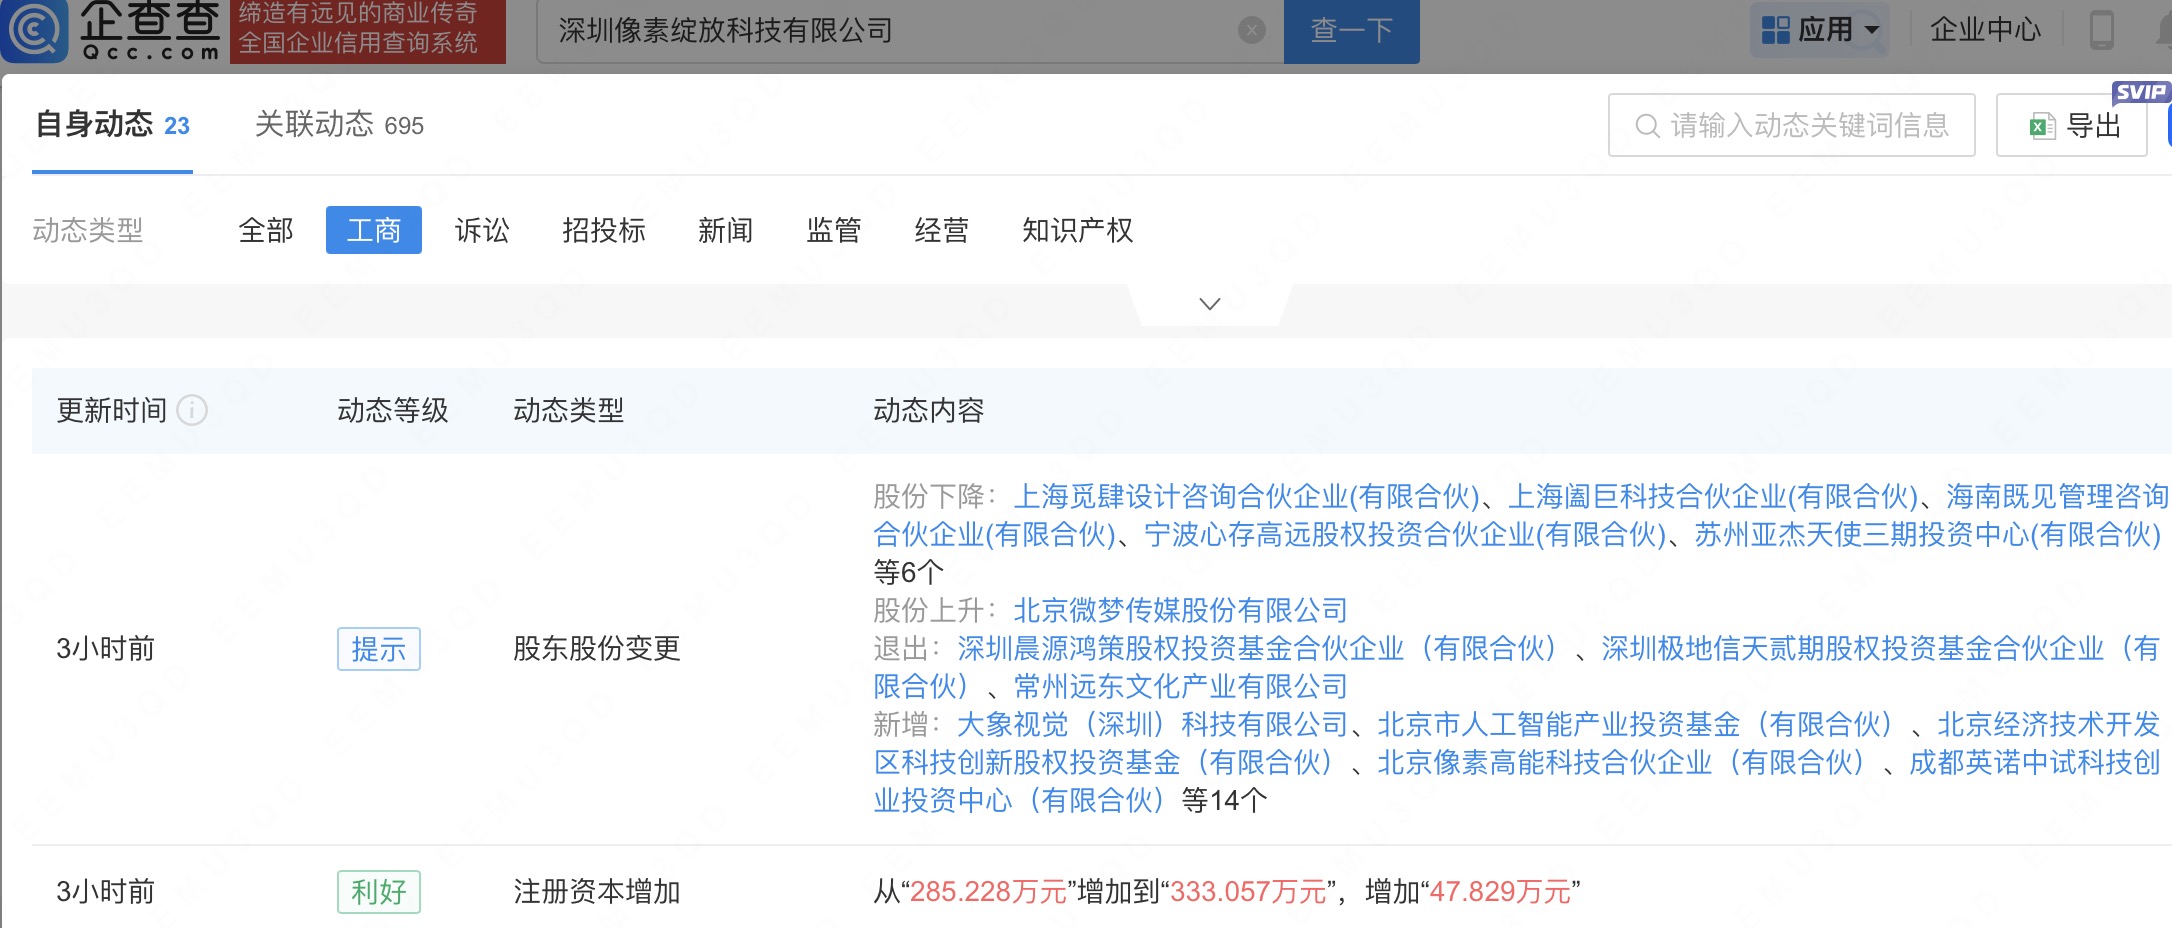This screenshot has height=928, width=2172.
Task: Expand the filter panel chevron
Action: [1210, 304]
